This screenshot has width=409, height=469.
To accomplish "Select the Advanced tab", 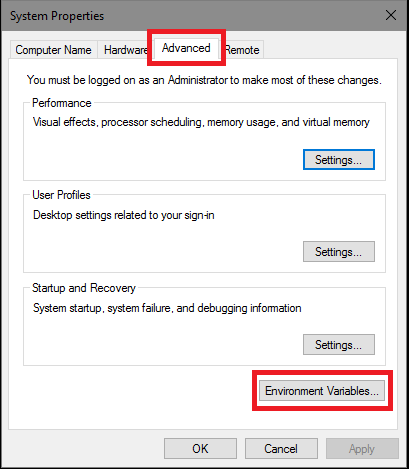I will (x=186, y=48).
